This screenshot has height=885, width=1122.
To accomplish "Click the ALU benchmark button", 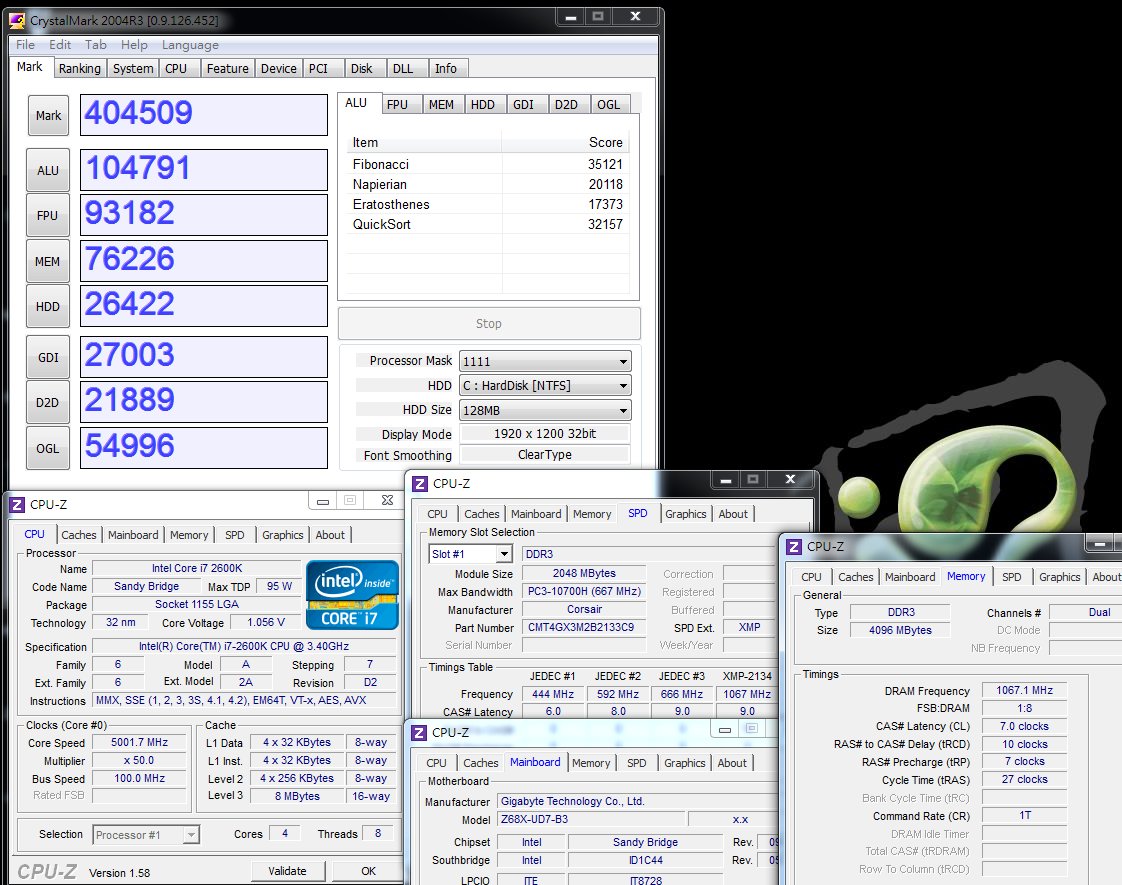I will 48,170.
